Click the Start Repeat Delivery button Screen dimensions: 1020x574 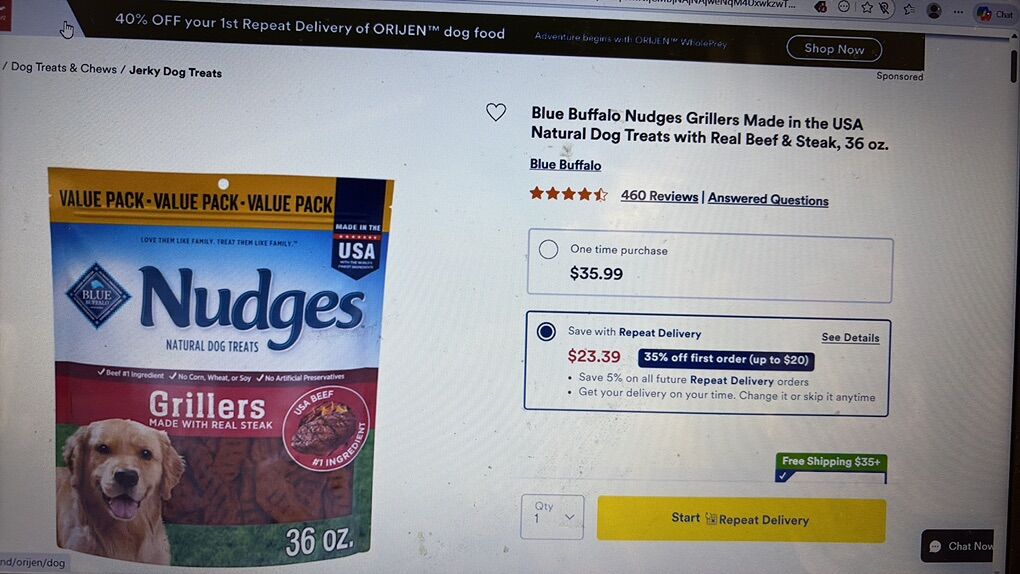click(x=741, y=519)
